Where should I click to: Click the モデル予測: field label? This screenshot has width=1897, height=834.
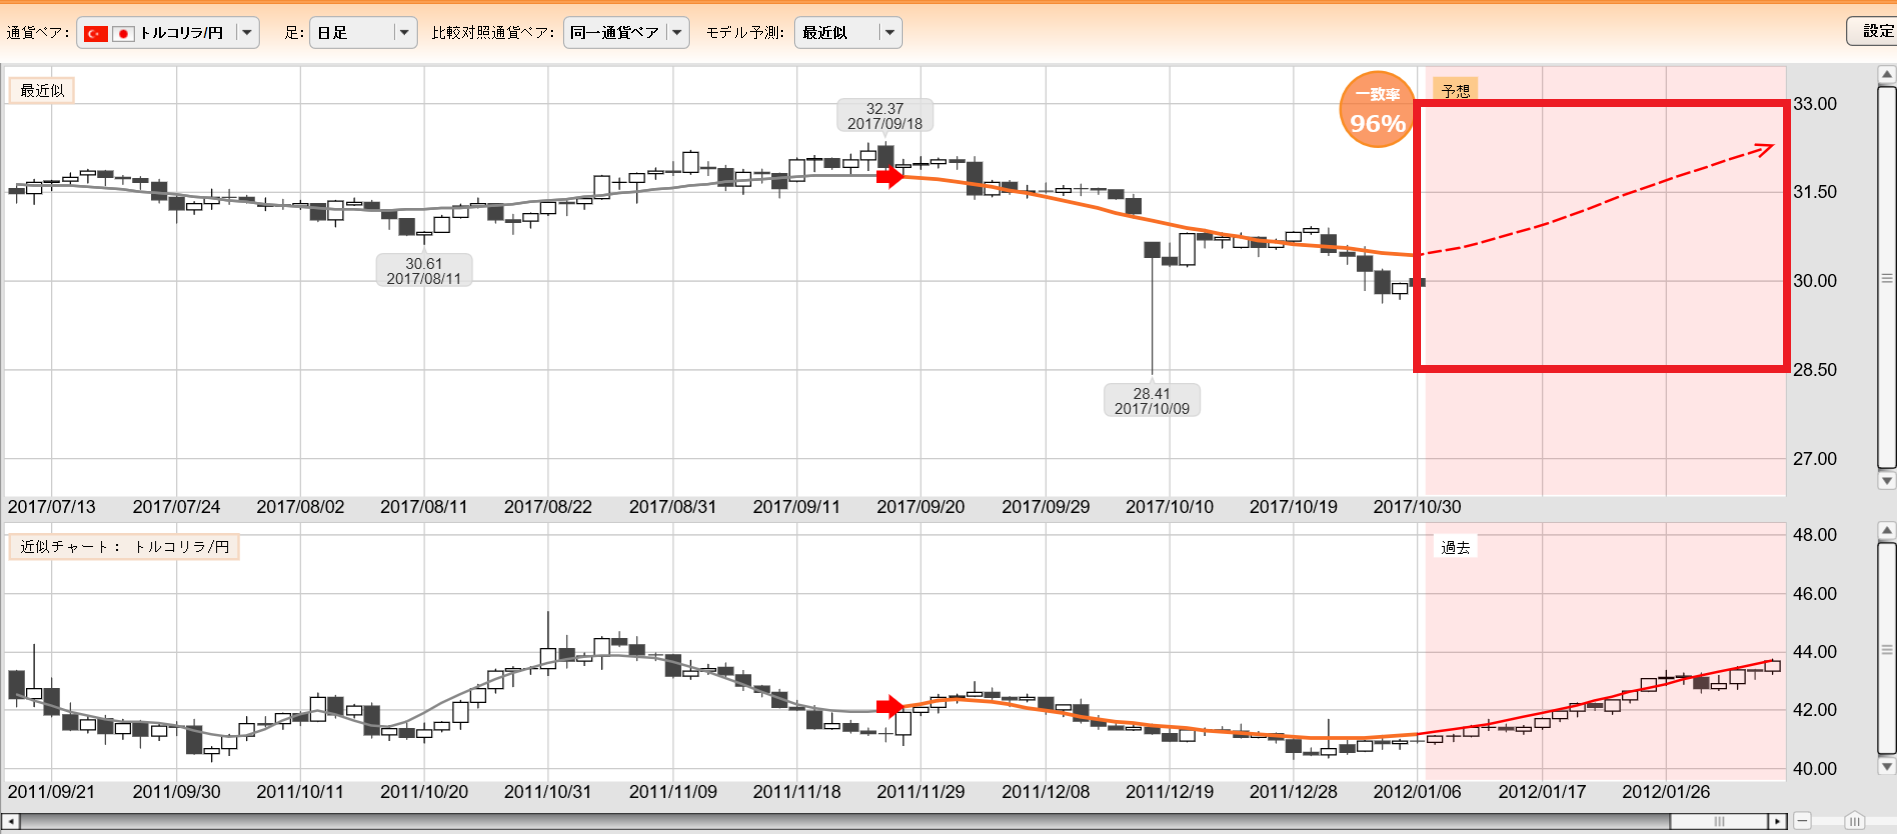point(745,33)
